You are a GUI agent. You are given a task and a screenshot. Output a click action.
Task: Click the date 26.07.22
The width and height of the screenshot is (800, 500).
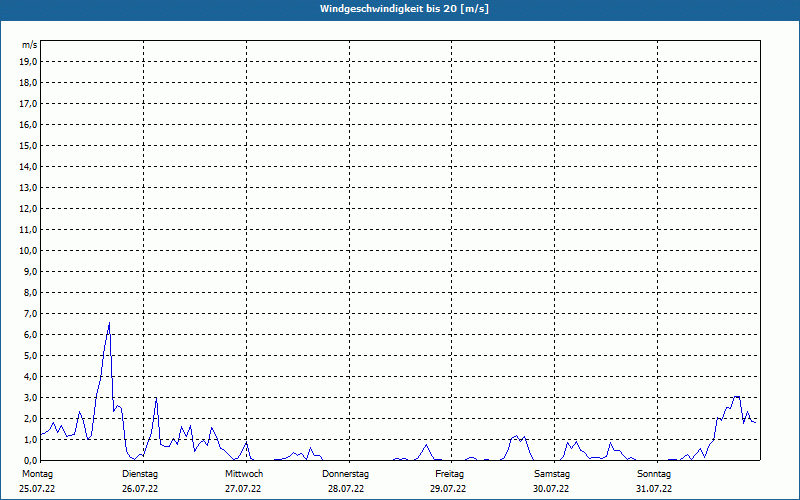click(x=140, y=489)
